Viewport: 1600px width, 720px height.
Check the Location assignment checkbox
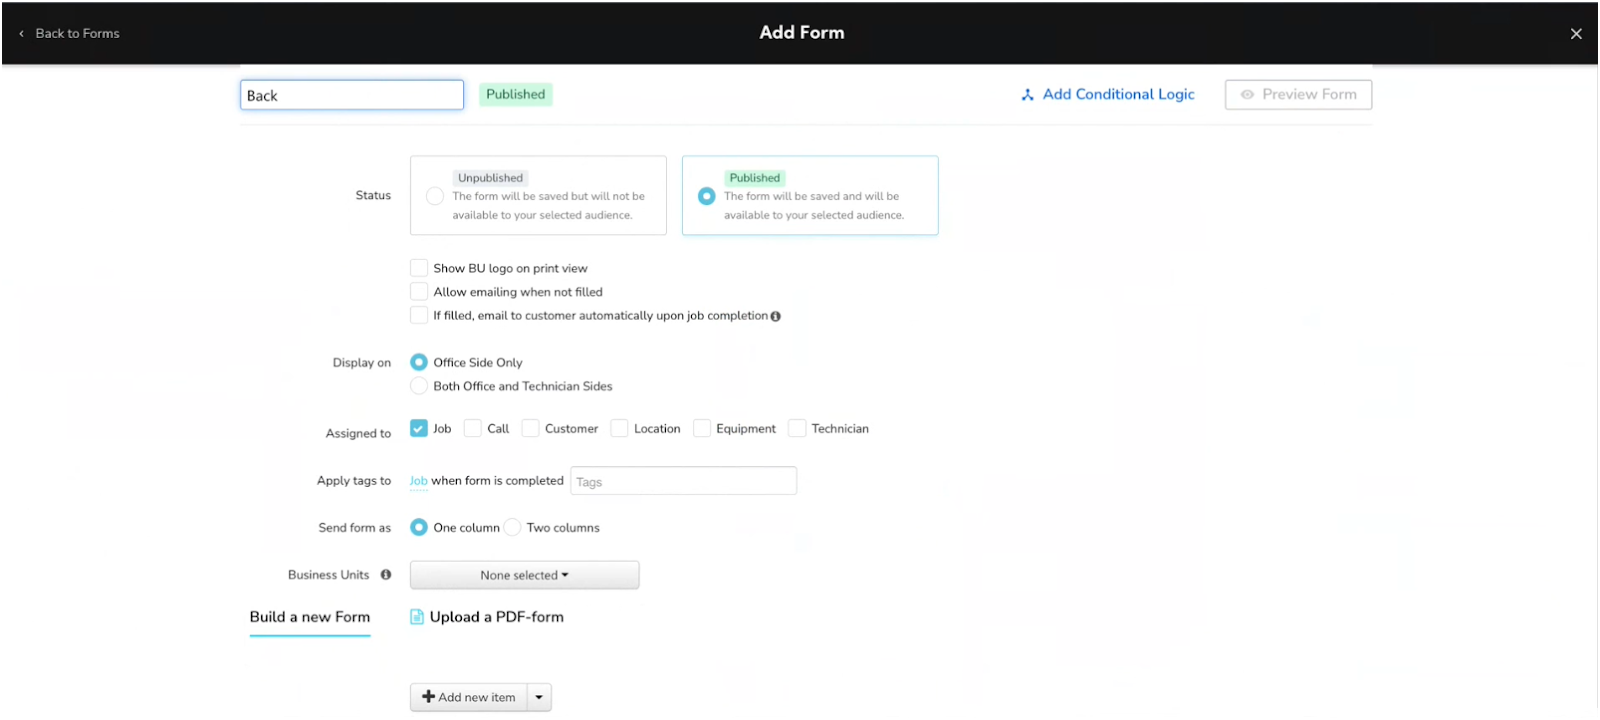click(620, 428)
